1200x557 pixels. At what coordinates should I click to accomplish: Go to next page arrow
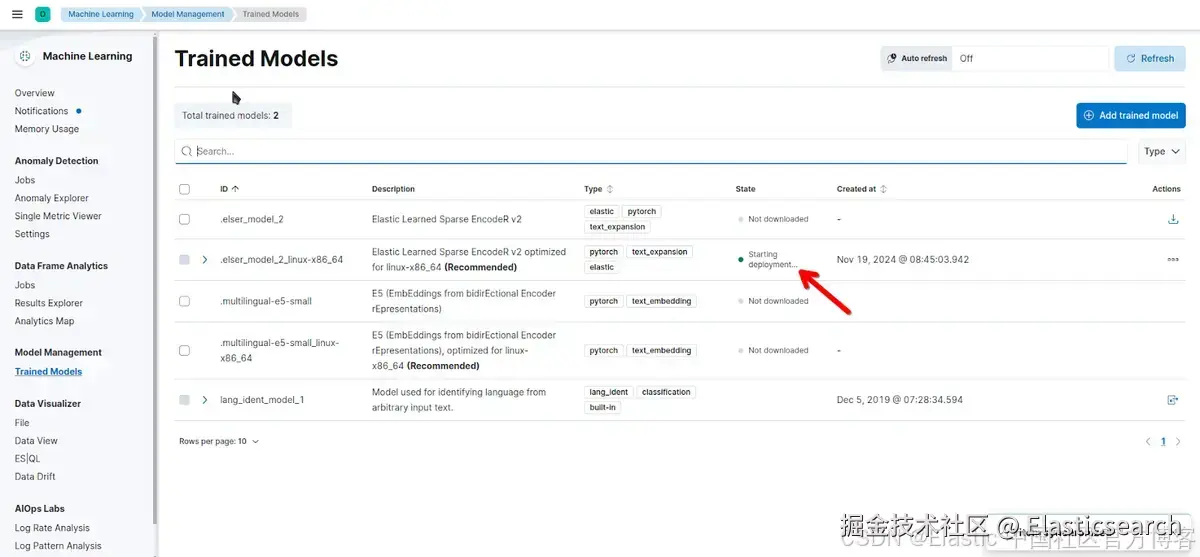coord(1178,441)
